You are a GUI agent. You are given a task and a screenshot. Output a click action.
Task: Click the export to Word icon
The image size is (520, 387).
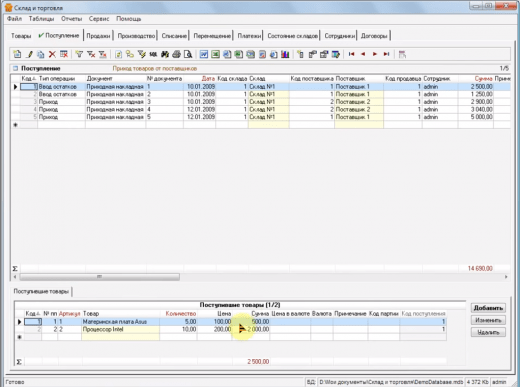click(204, 54)
